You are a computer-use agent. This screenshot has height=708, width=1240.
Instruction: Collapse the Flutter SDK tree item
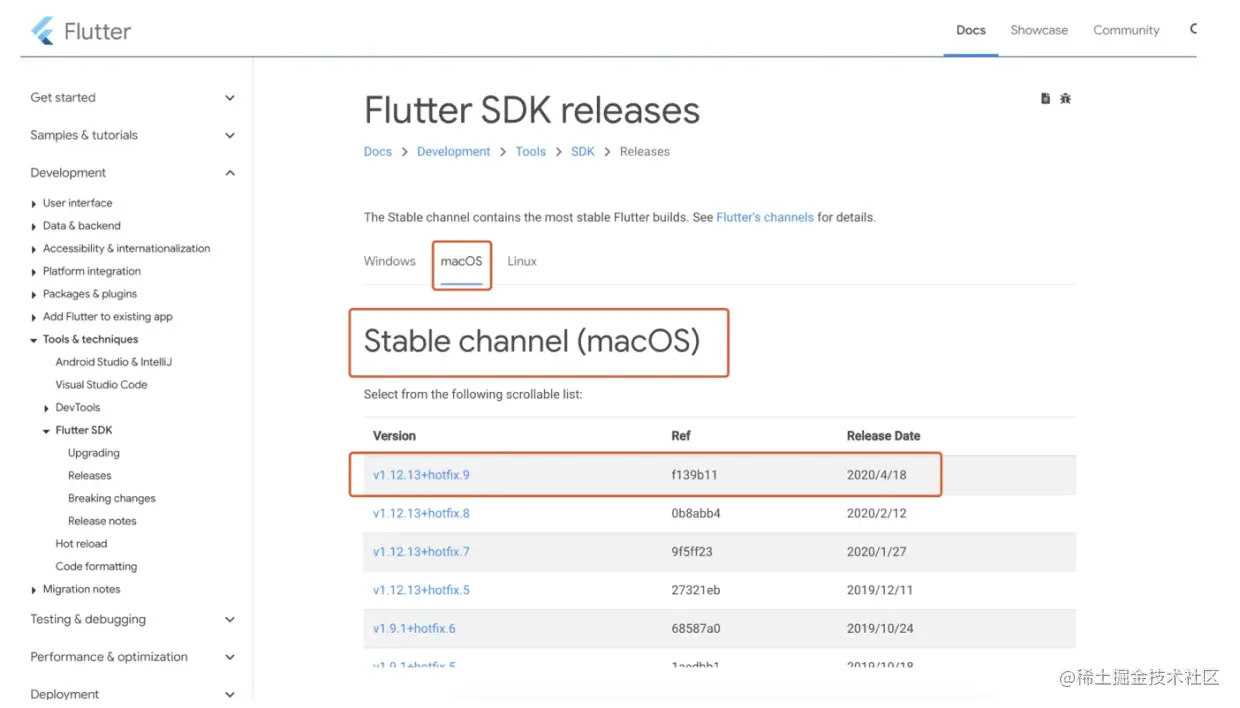47,431
